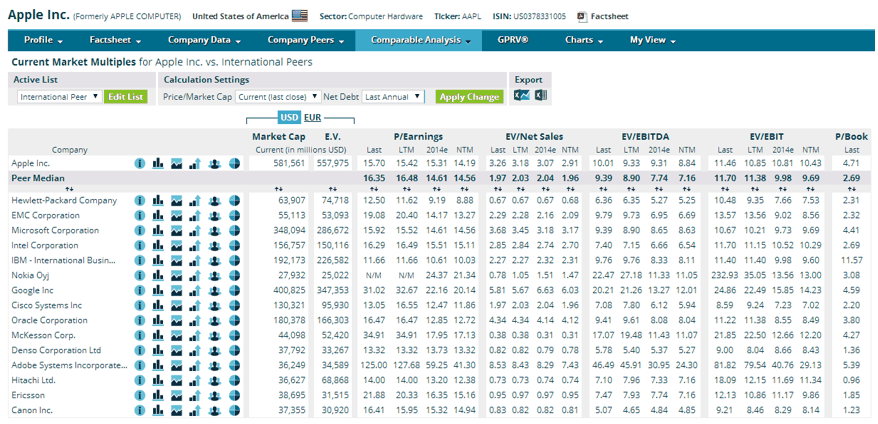Expand the Factsheet menu in navigation bar
The image size is (878, 424).
115,40
